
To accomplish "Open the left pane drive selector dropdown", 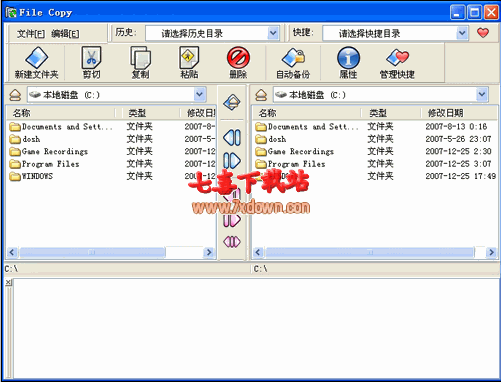I will point(199,95).
